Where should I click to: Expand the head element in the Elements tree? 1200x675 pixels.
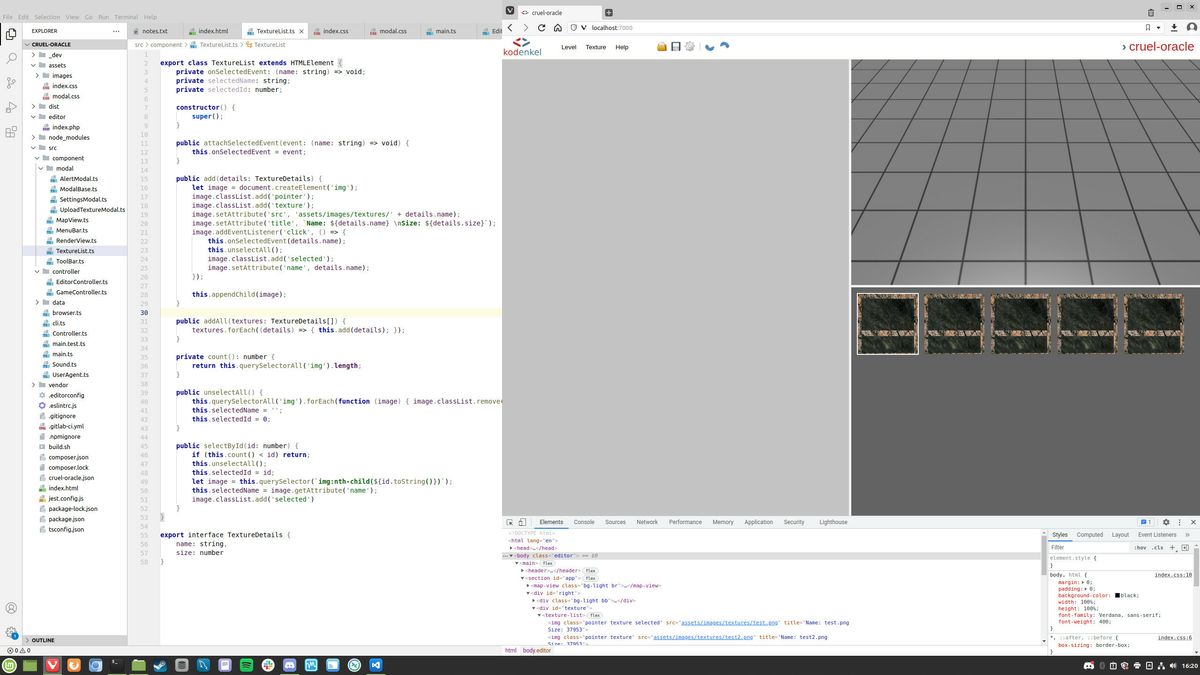[x=512, y=550]
